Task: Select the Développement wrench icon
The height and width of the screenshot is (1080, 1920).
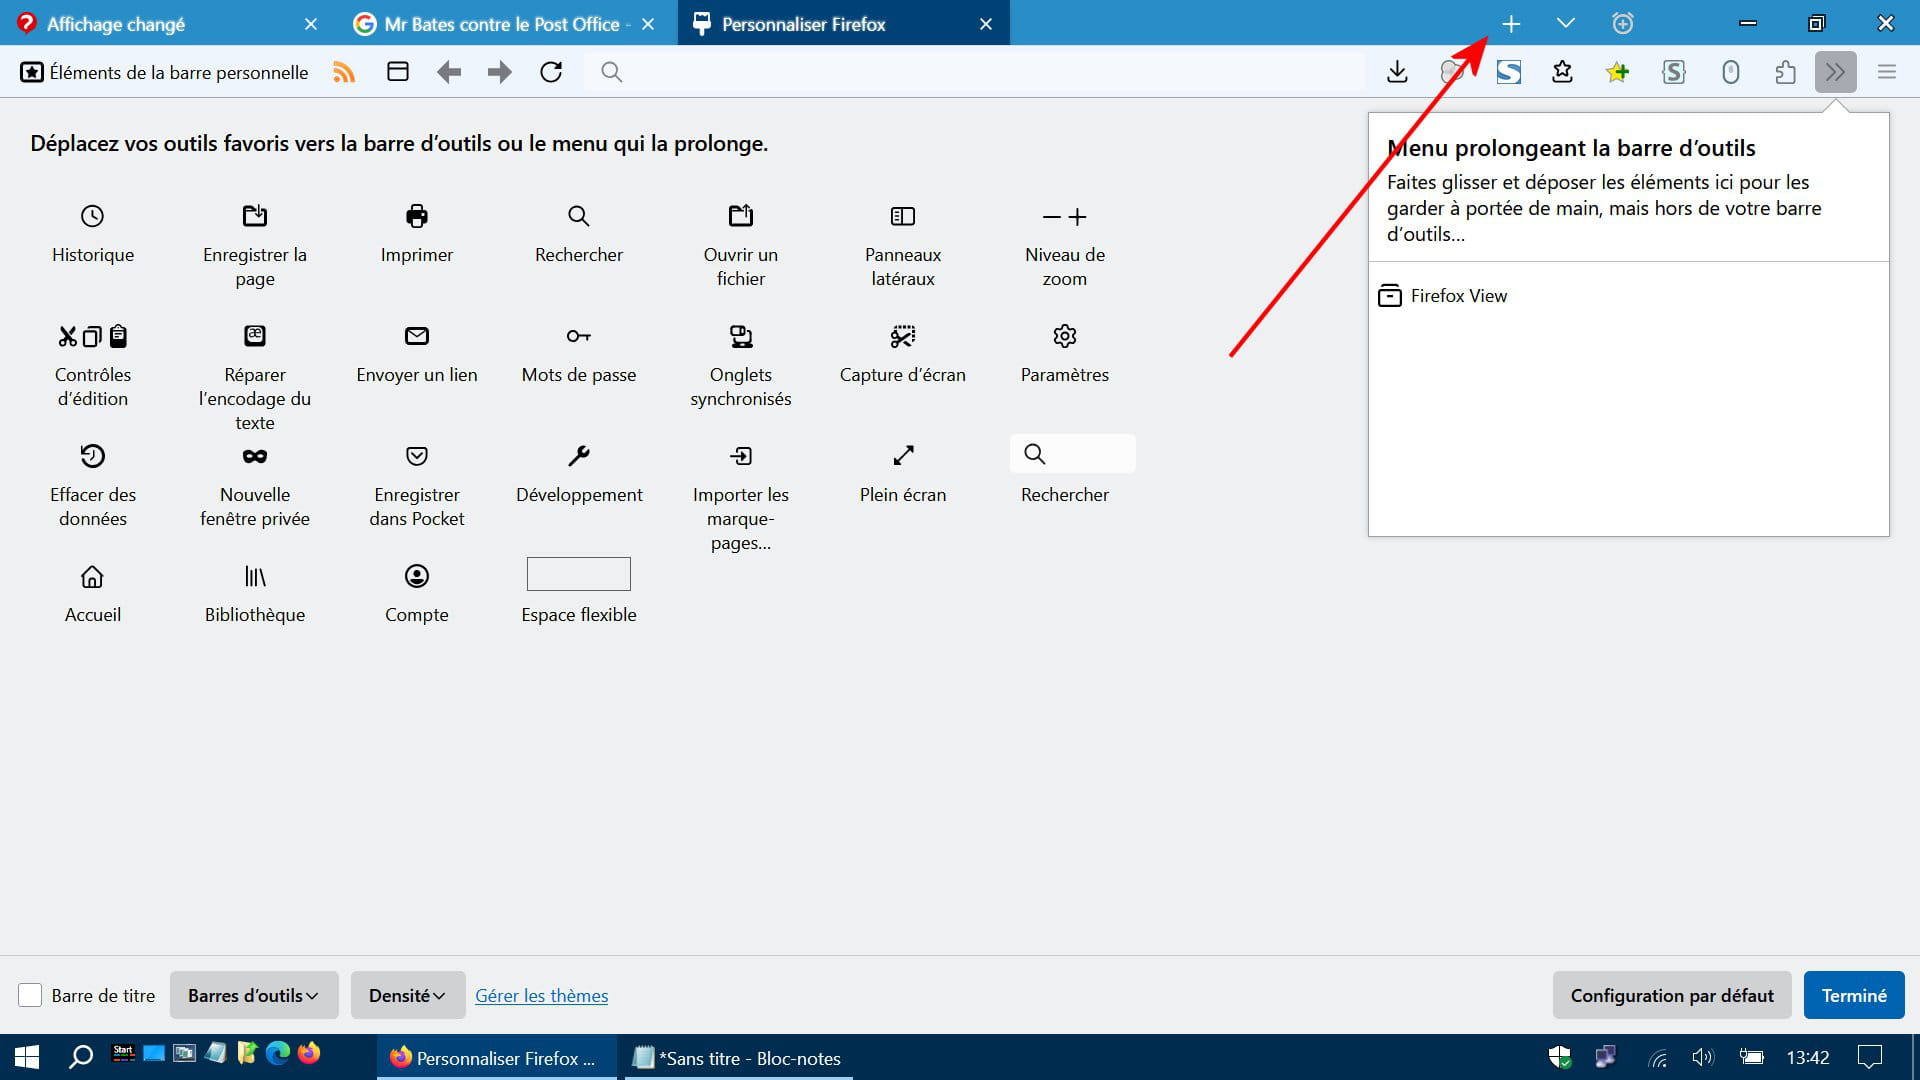Action: point(579,456)
